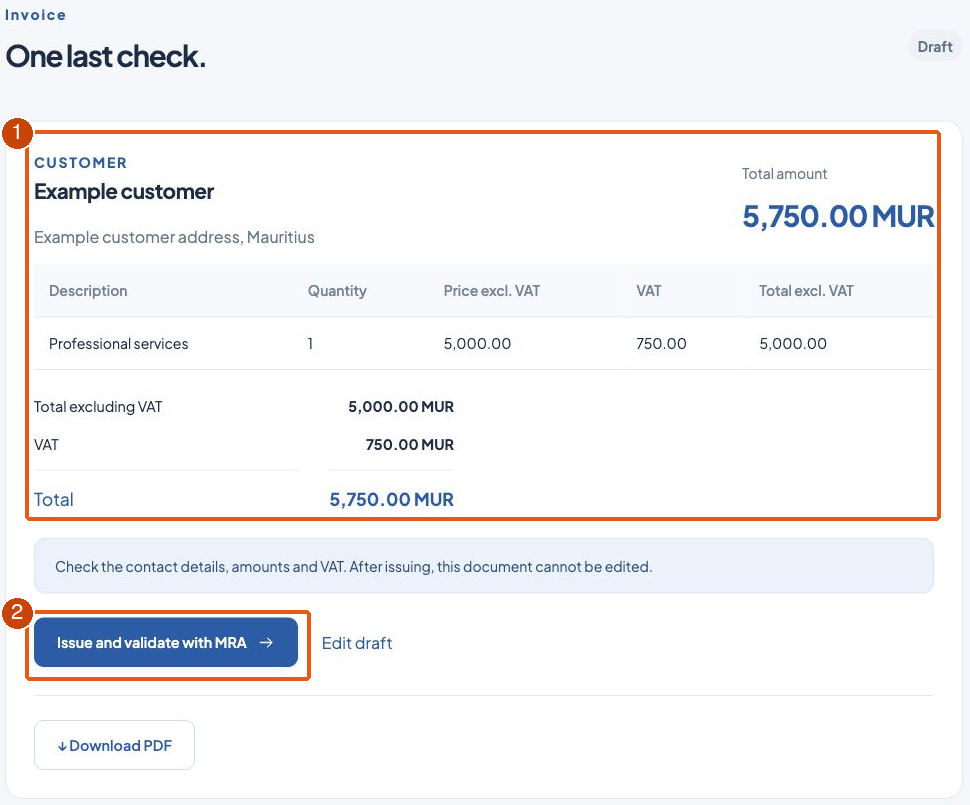This screenshot has width=970, height=805.
Task: Select the 5,000.00 MUR summary value
Action: click(401, 407)
